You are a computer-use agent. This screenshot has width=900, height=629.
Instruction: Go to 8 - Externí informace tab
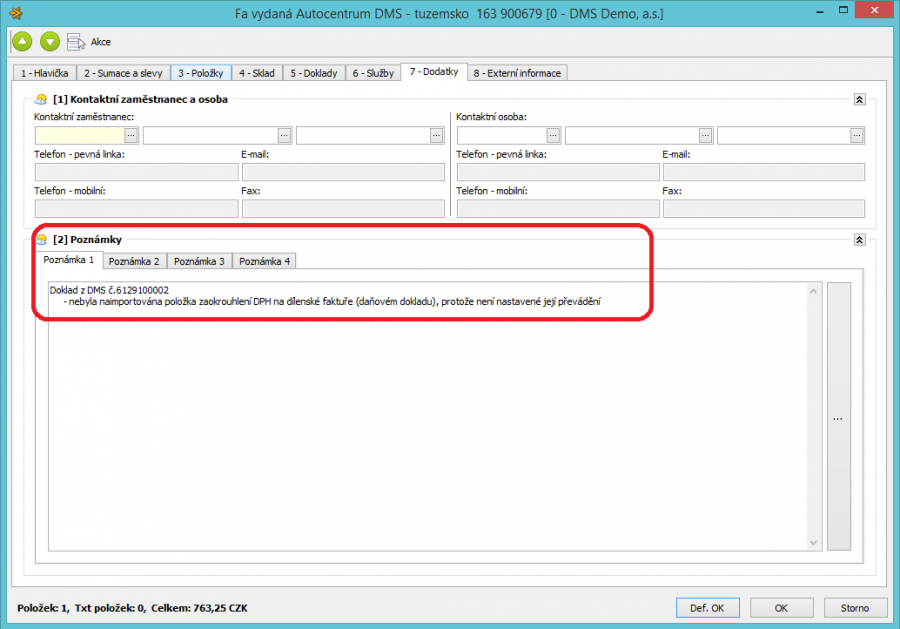coord(517,73)
